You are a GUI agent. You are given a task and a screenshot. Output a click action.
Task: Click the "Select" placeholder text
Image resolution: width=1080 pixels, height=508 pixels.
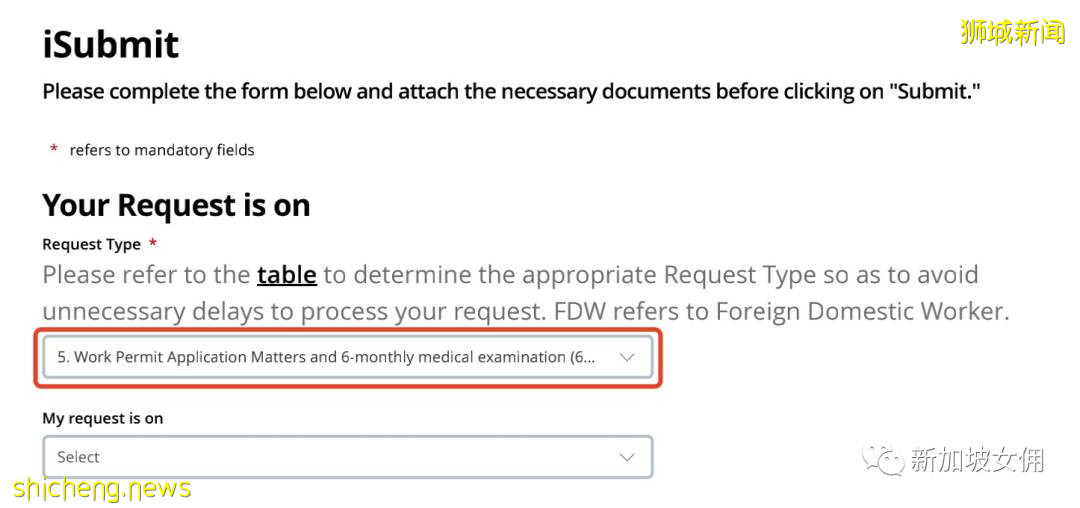[x=78, y=457]
